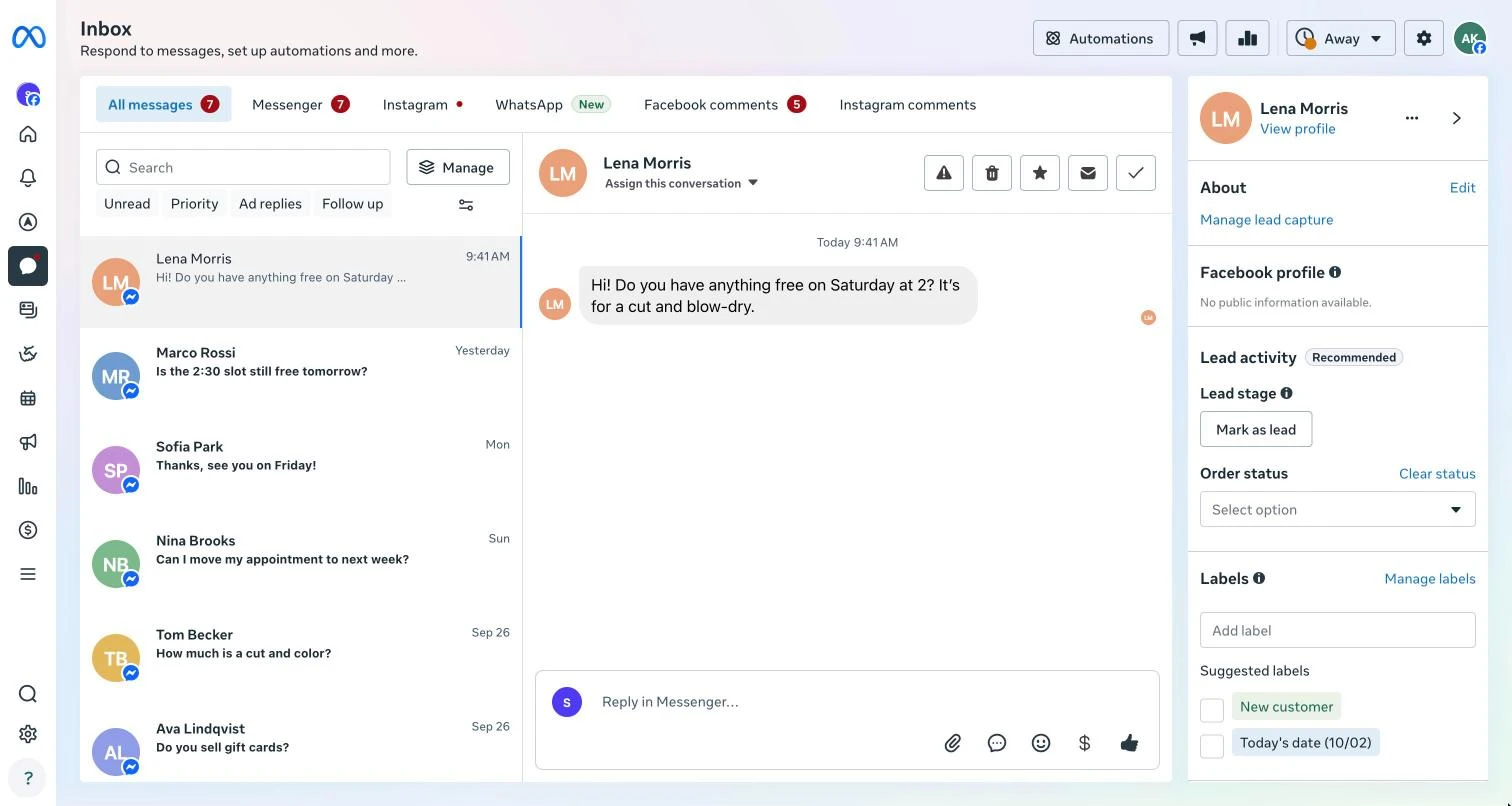Image resolution: width=1512 pixels, height=806 pixels.
Task: Open the View profile link
Action: pos(1297,129)
